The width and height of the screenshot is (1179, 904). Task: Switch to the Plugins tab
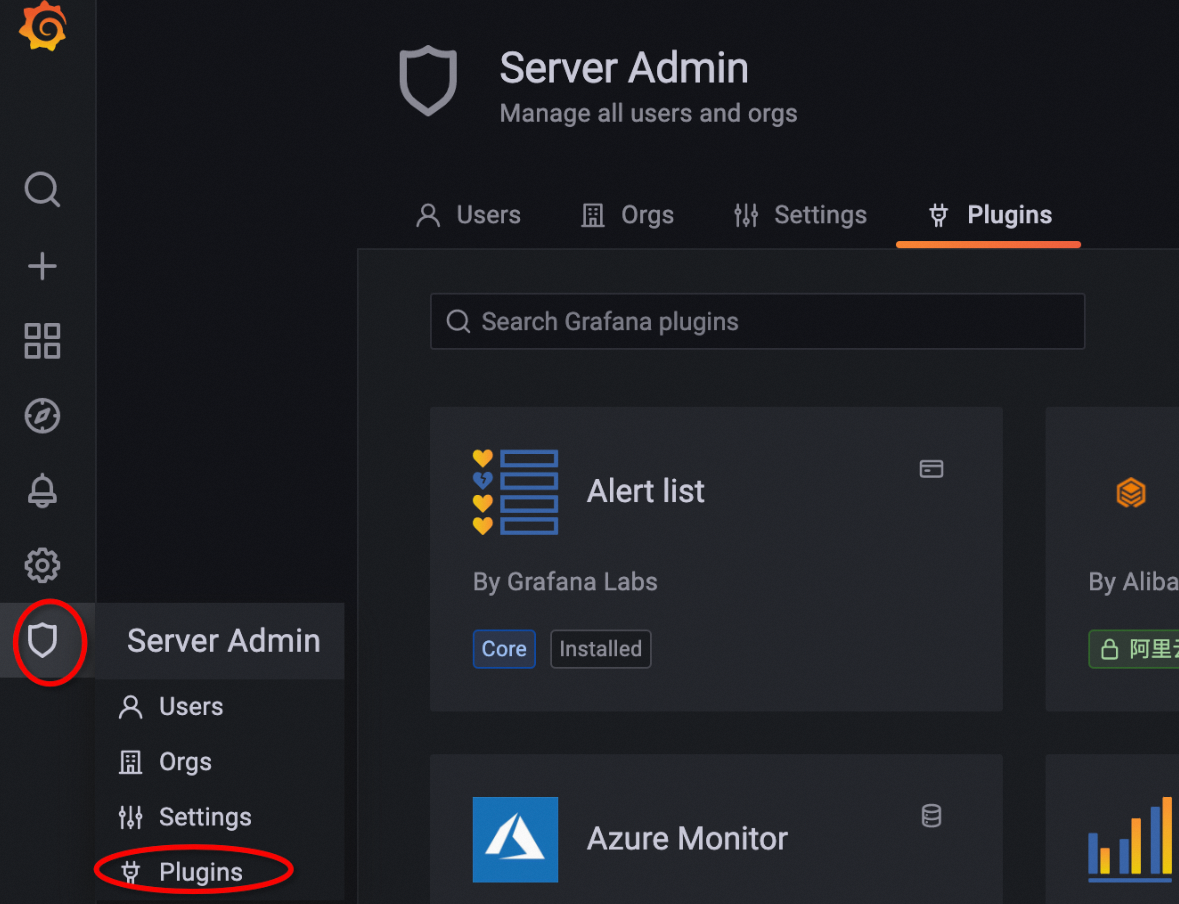click(x=989, y=215)
